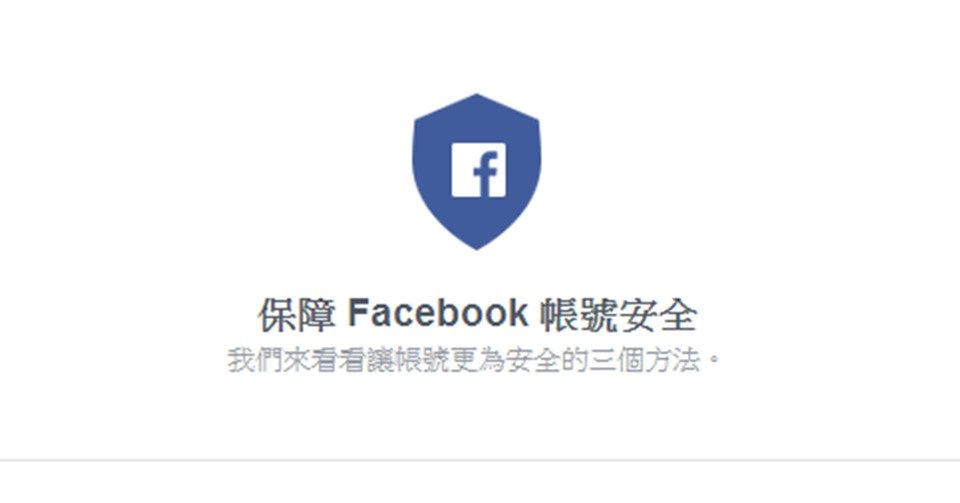Click the white Facebook f logo
960x503 pixels.
479,170
